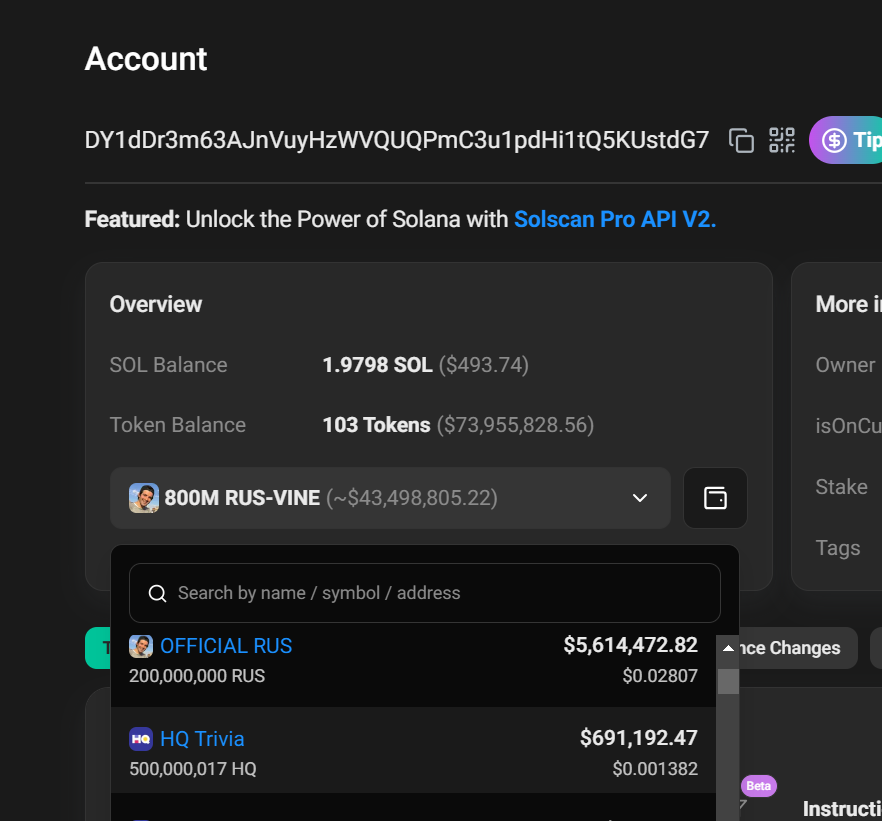Expand the 800M RUS-VINE token dropdown
882x821 pixels.
(390, 498)
